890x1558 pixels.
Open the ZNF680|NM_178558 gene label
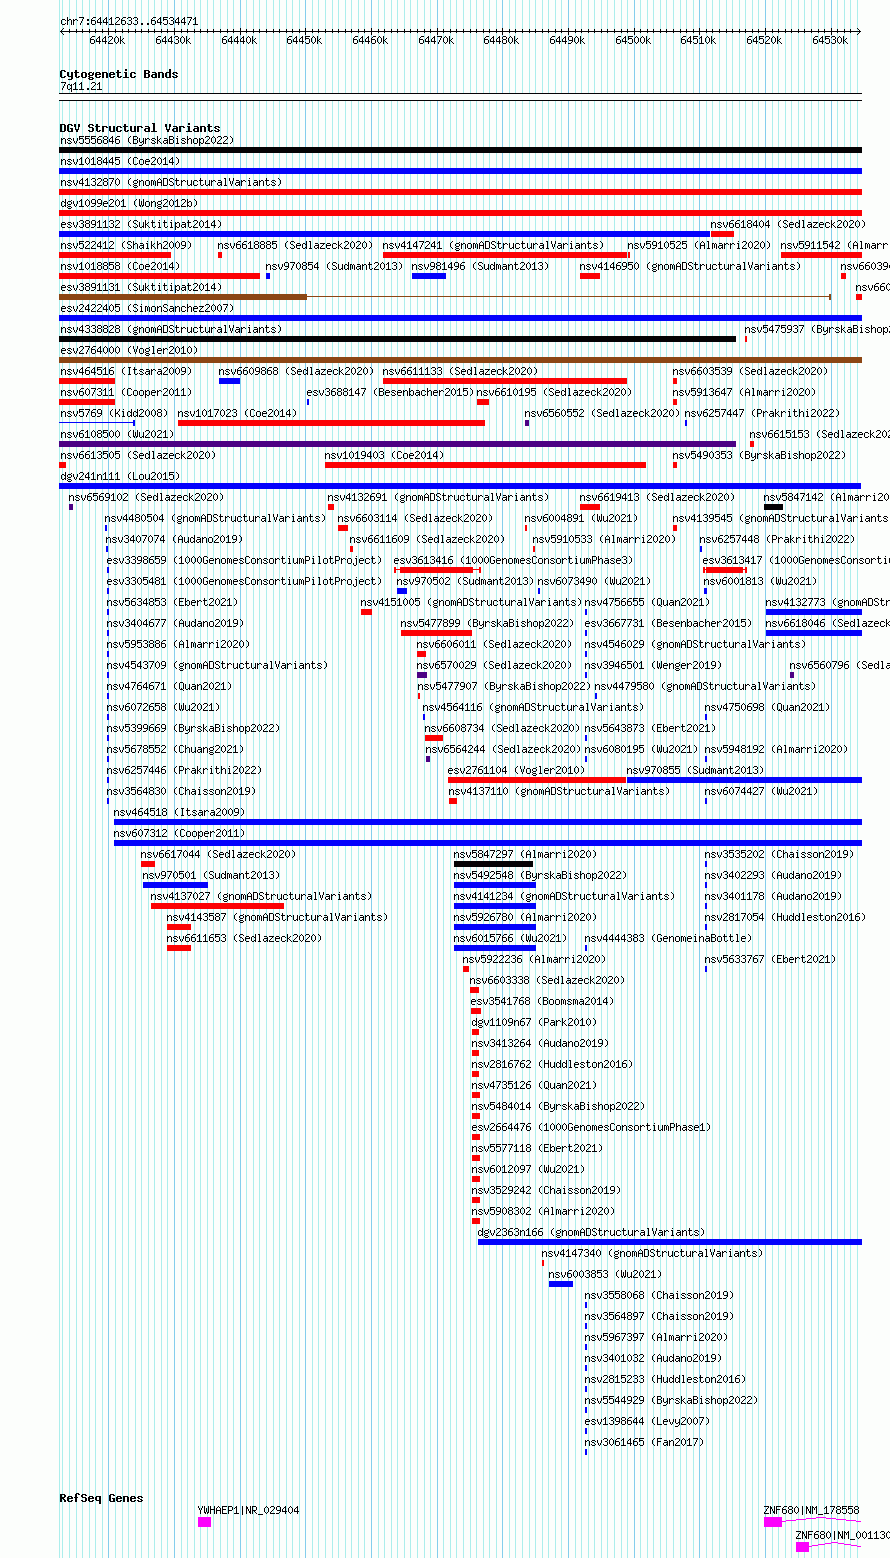pos(811,1510)
